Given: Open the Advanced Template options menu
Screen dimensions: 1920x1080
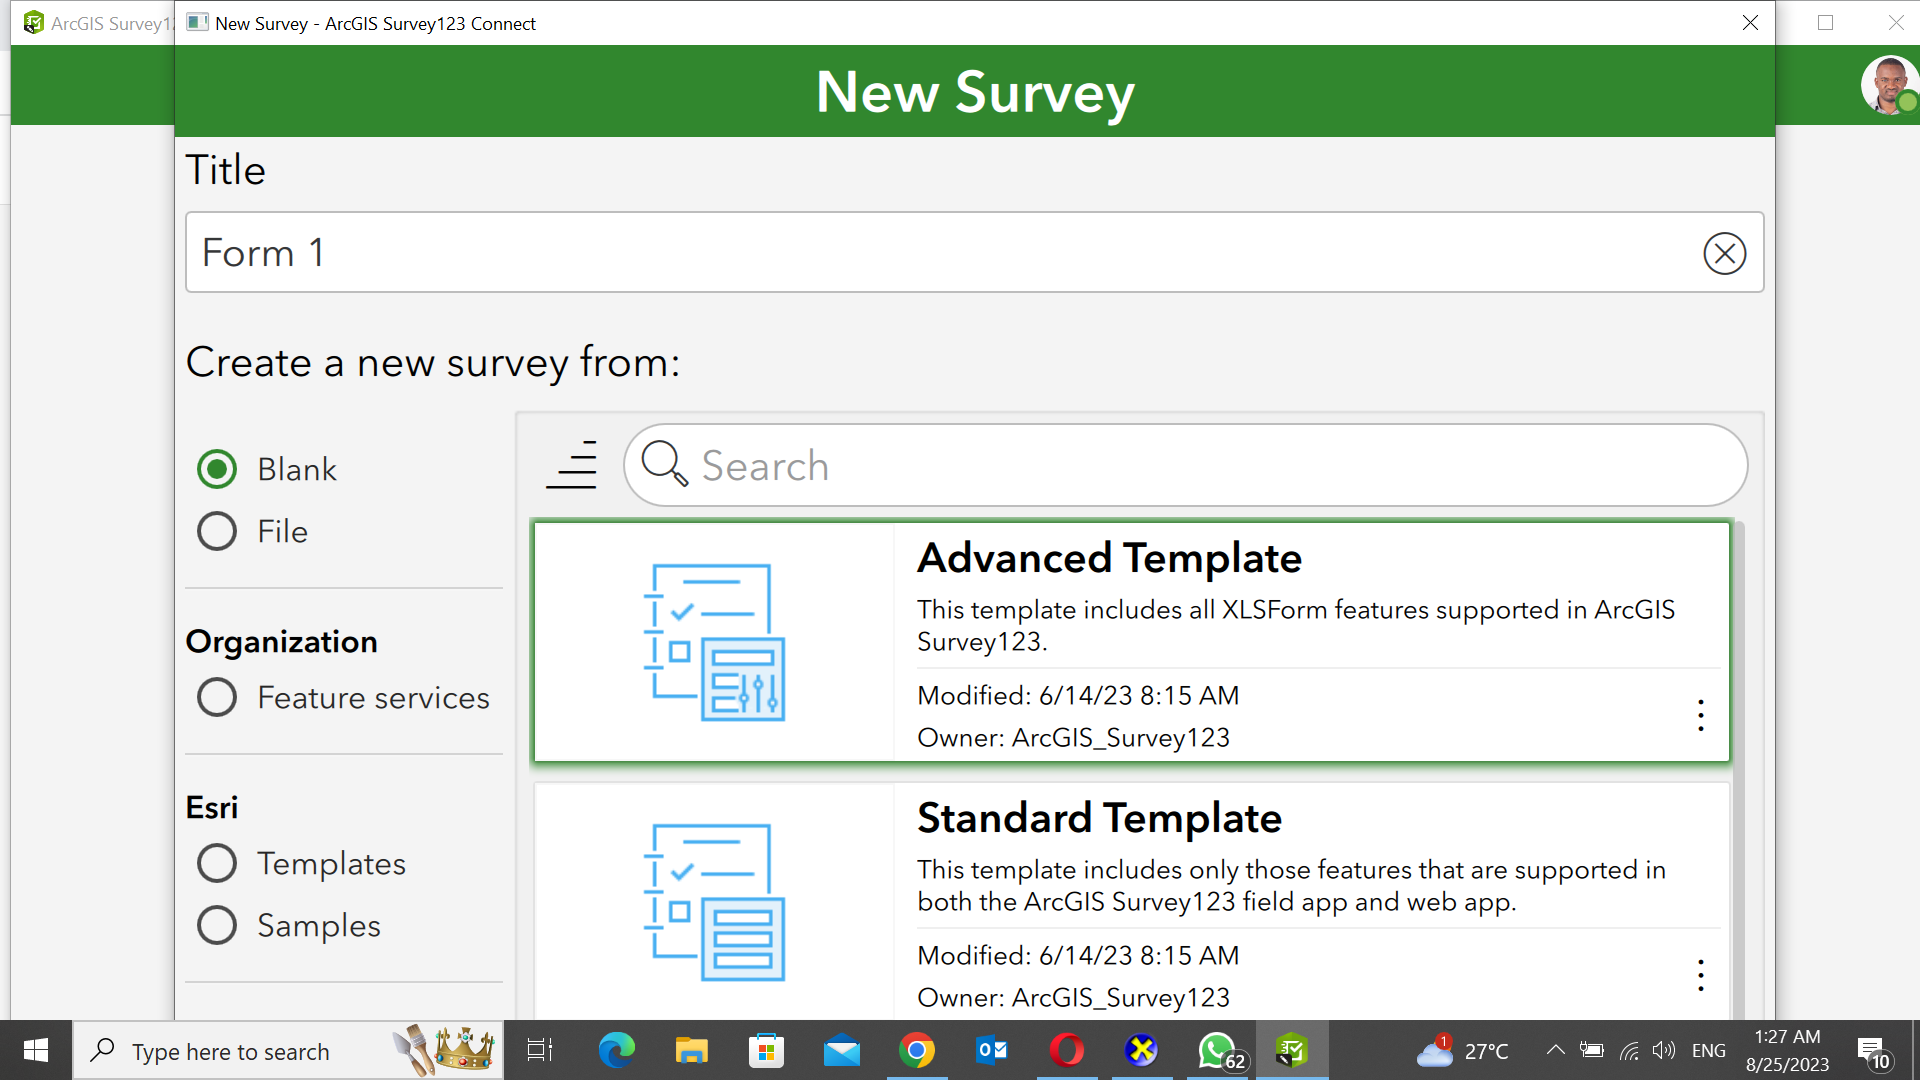Looking at the screenshot, I should tap(1700, 715).
